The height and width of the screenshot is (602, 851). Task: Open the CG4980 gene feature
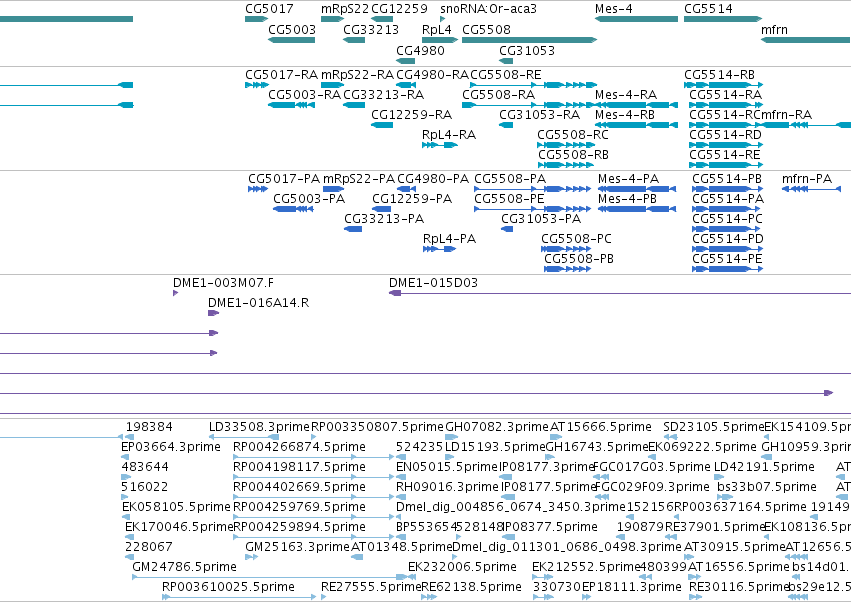click(406, 61)
